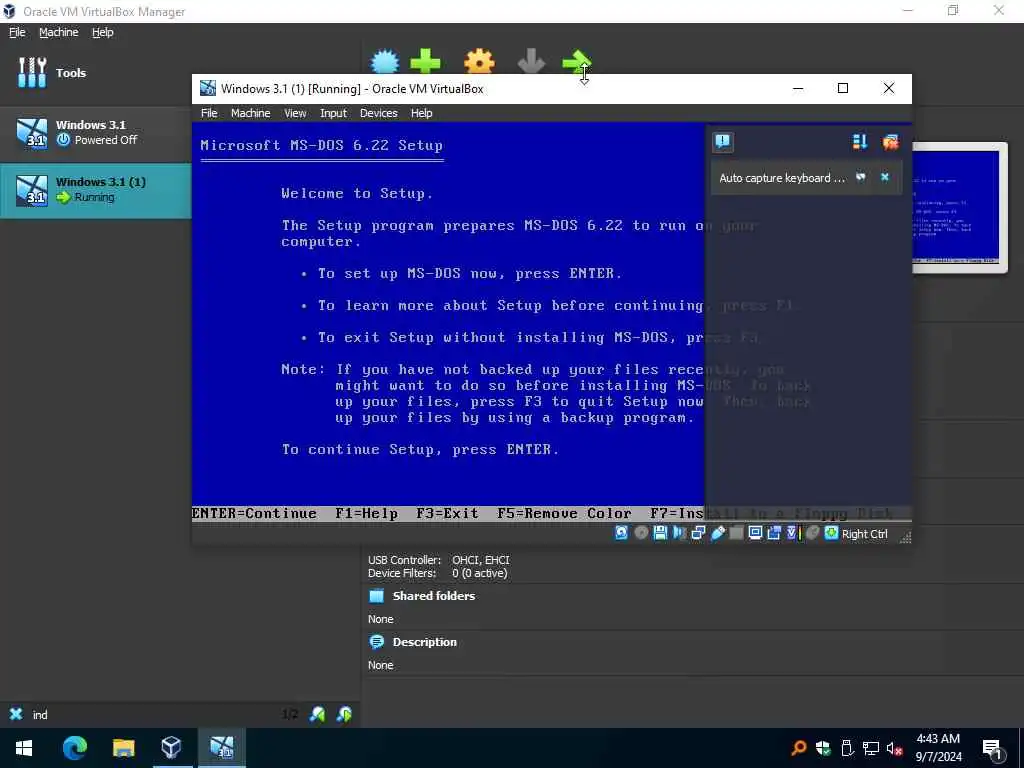Click the grey down-arrow Discard icon in Manager toolbar
Image resolution: width=1024 pixels, height=768 pixels.
531,61
